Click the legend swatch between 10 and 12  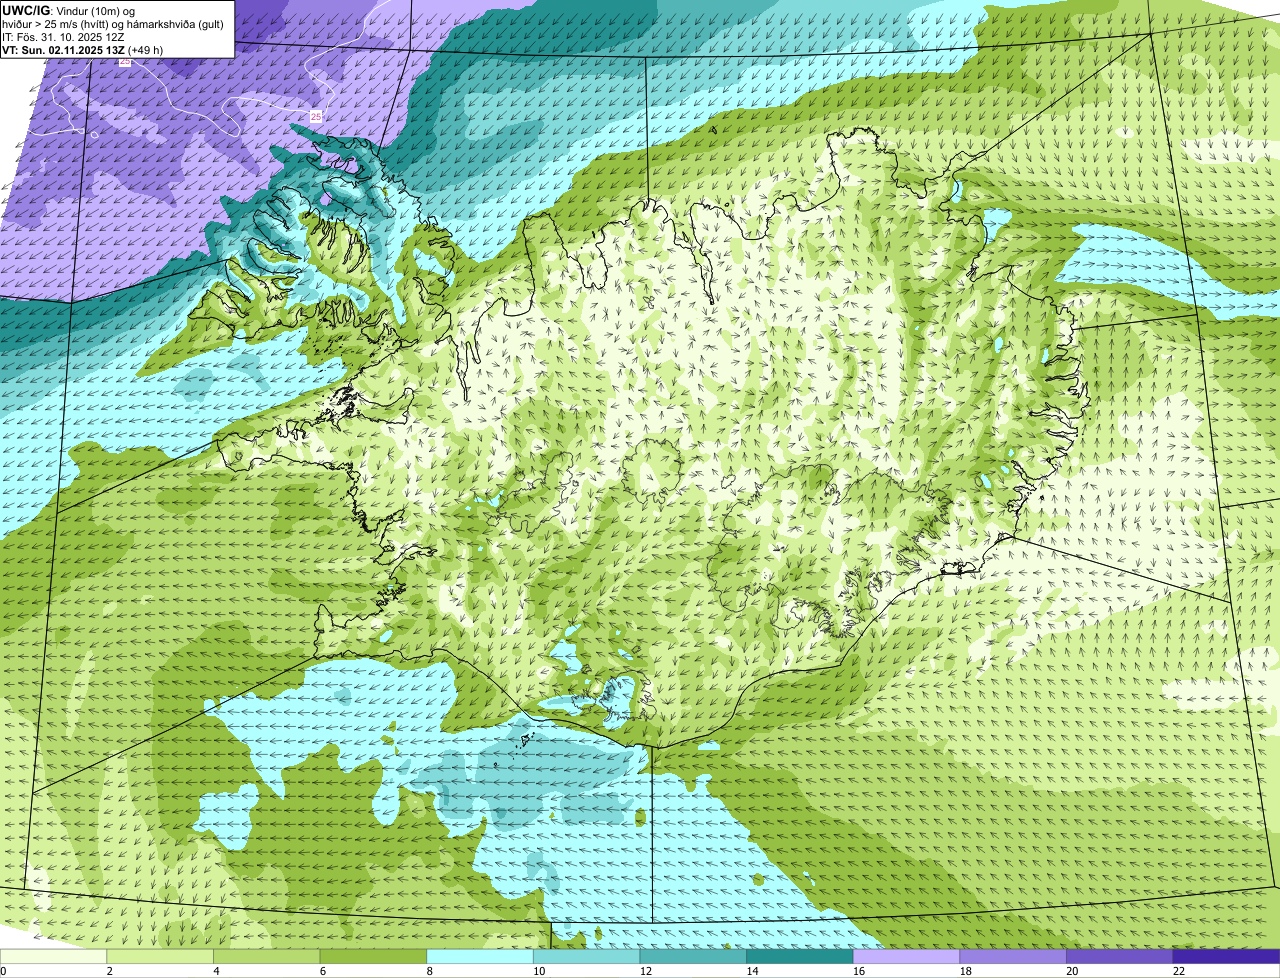click(x=586, y=956)
